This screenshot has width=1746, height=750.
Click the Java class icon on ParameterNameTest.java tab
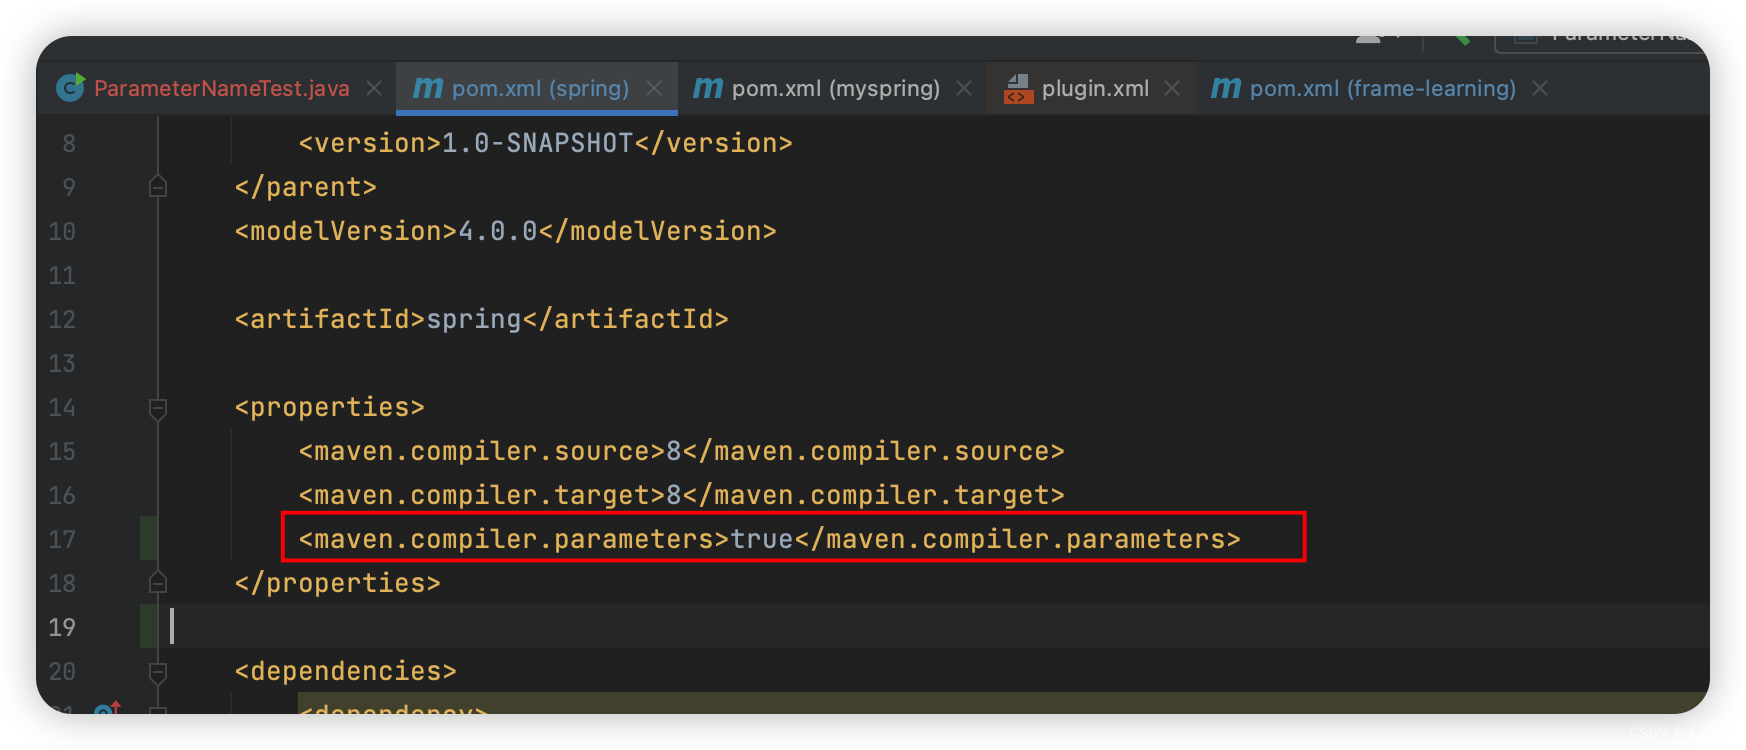(70, 88)
